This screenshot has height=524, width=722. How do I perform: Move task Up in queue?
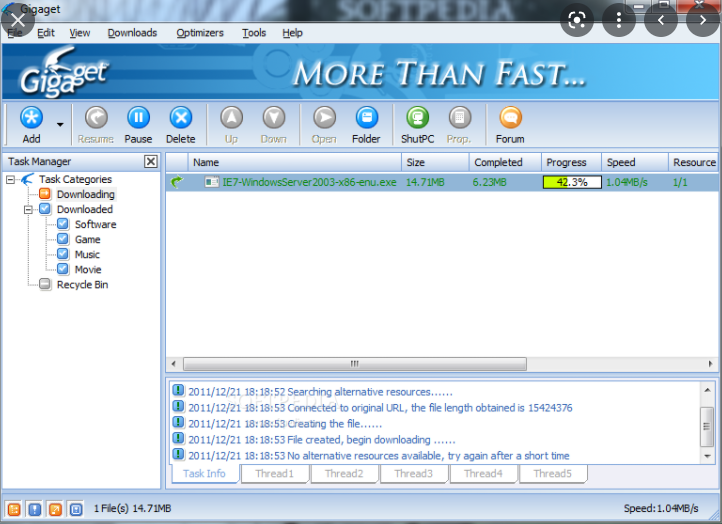[x=232, y=117]
